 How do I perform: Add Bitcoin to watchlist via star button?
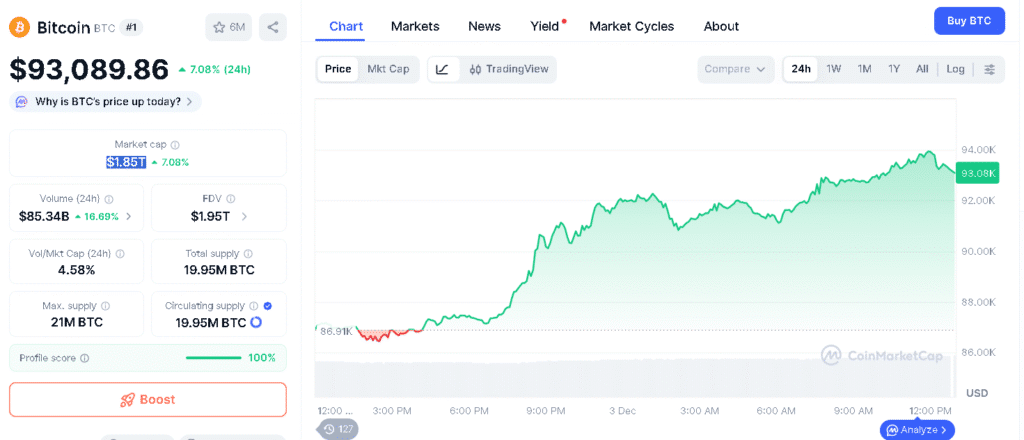(x=229, y=27)
